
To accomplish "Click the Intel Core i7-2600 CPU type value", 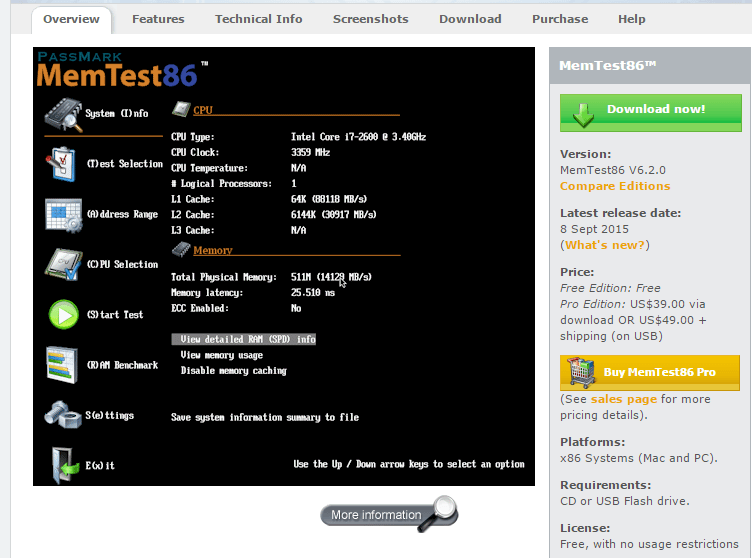I will tap(358, 137).
